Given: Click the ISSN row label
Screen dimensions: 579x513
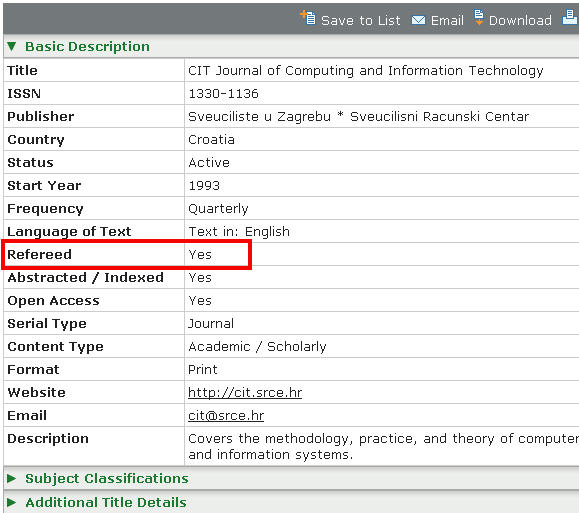Looking at the screenshot, I should 24,93.
